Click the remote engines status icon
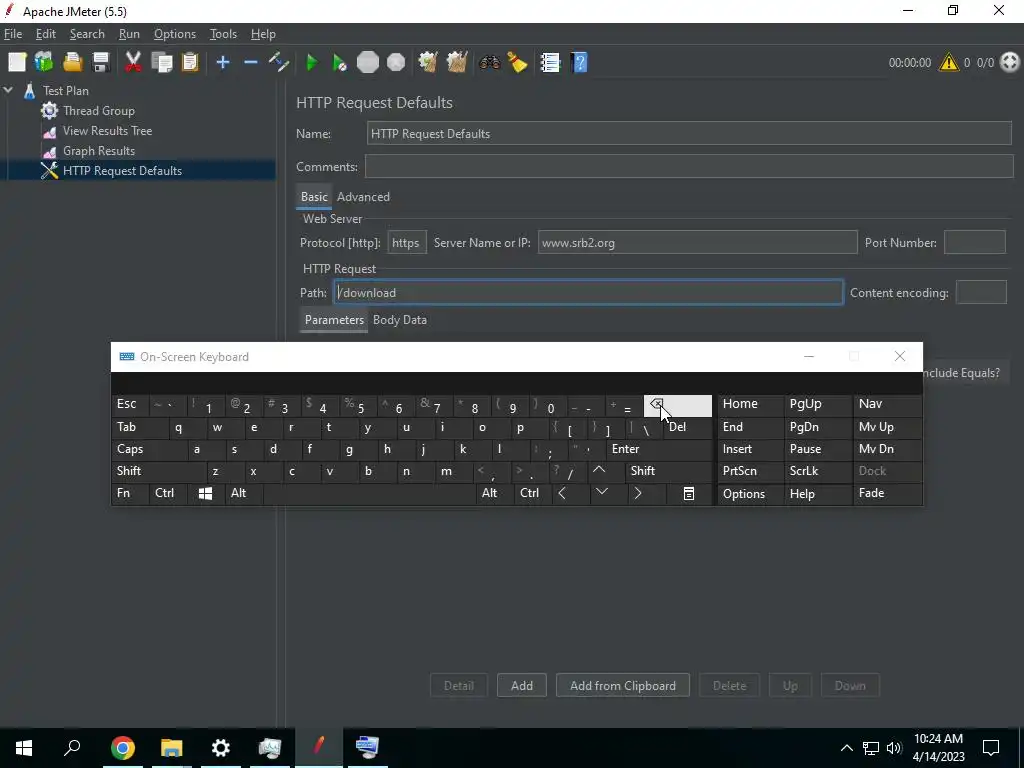The width and height of the screenshot is (1024, 768). click(1010, 63)
